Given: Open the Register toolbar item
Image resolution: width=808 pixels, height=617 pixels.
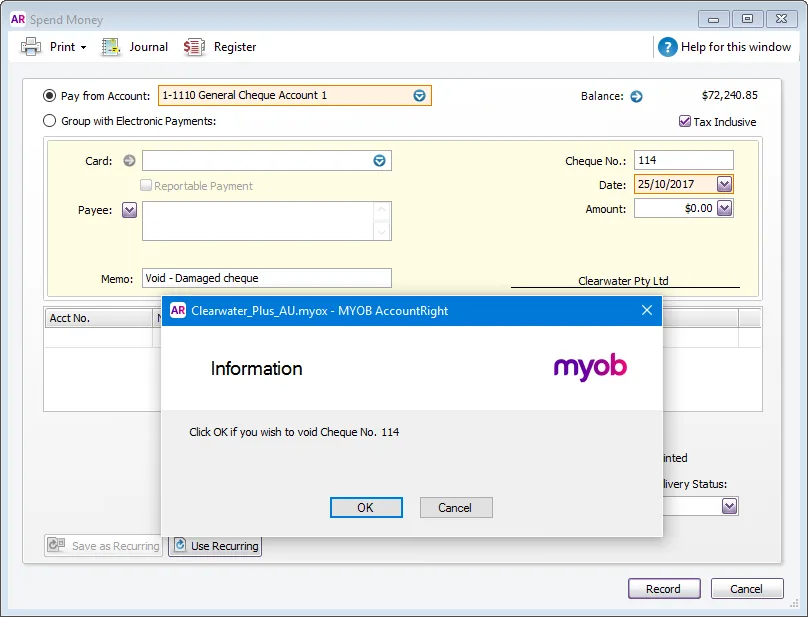Looking at the screenshot, I should (235, 47).
